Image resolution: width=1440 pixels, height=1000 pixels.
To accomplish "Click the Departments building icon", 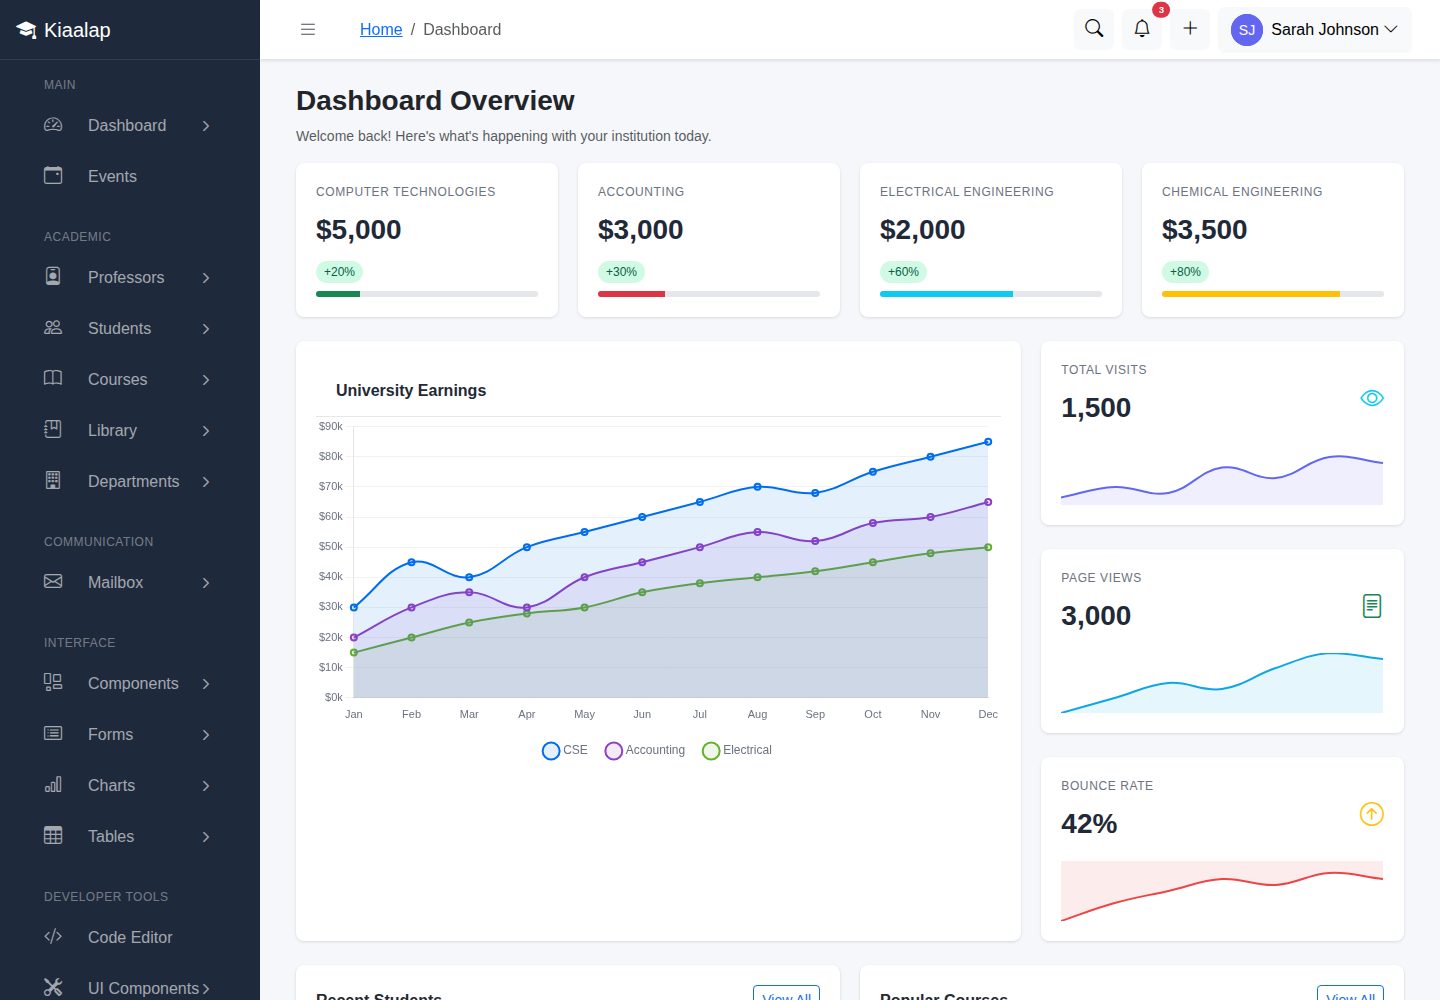I will (x=53, y=481).
